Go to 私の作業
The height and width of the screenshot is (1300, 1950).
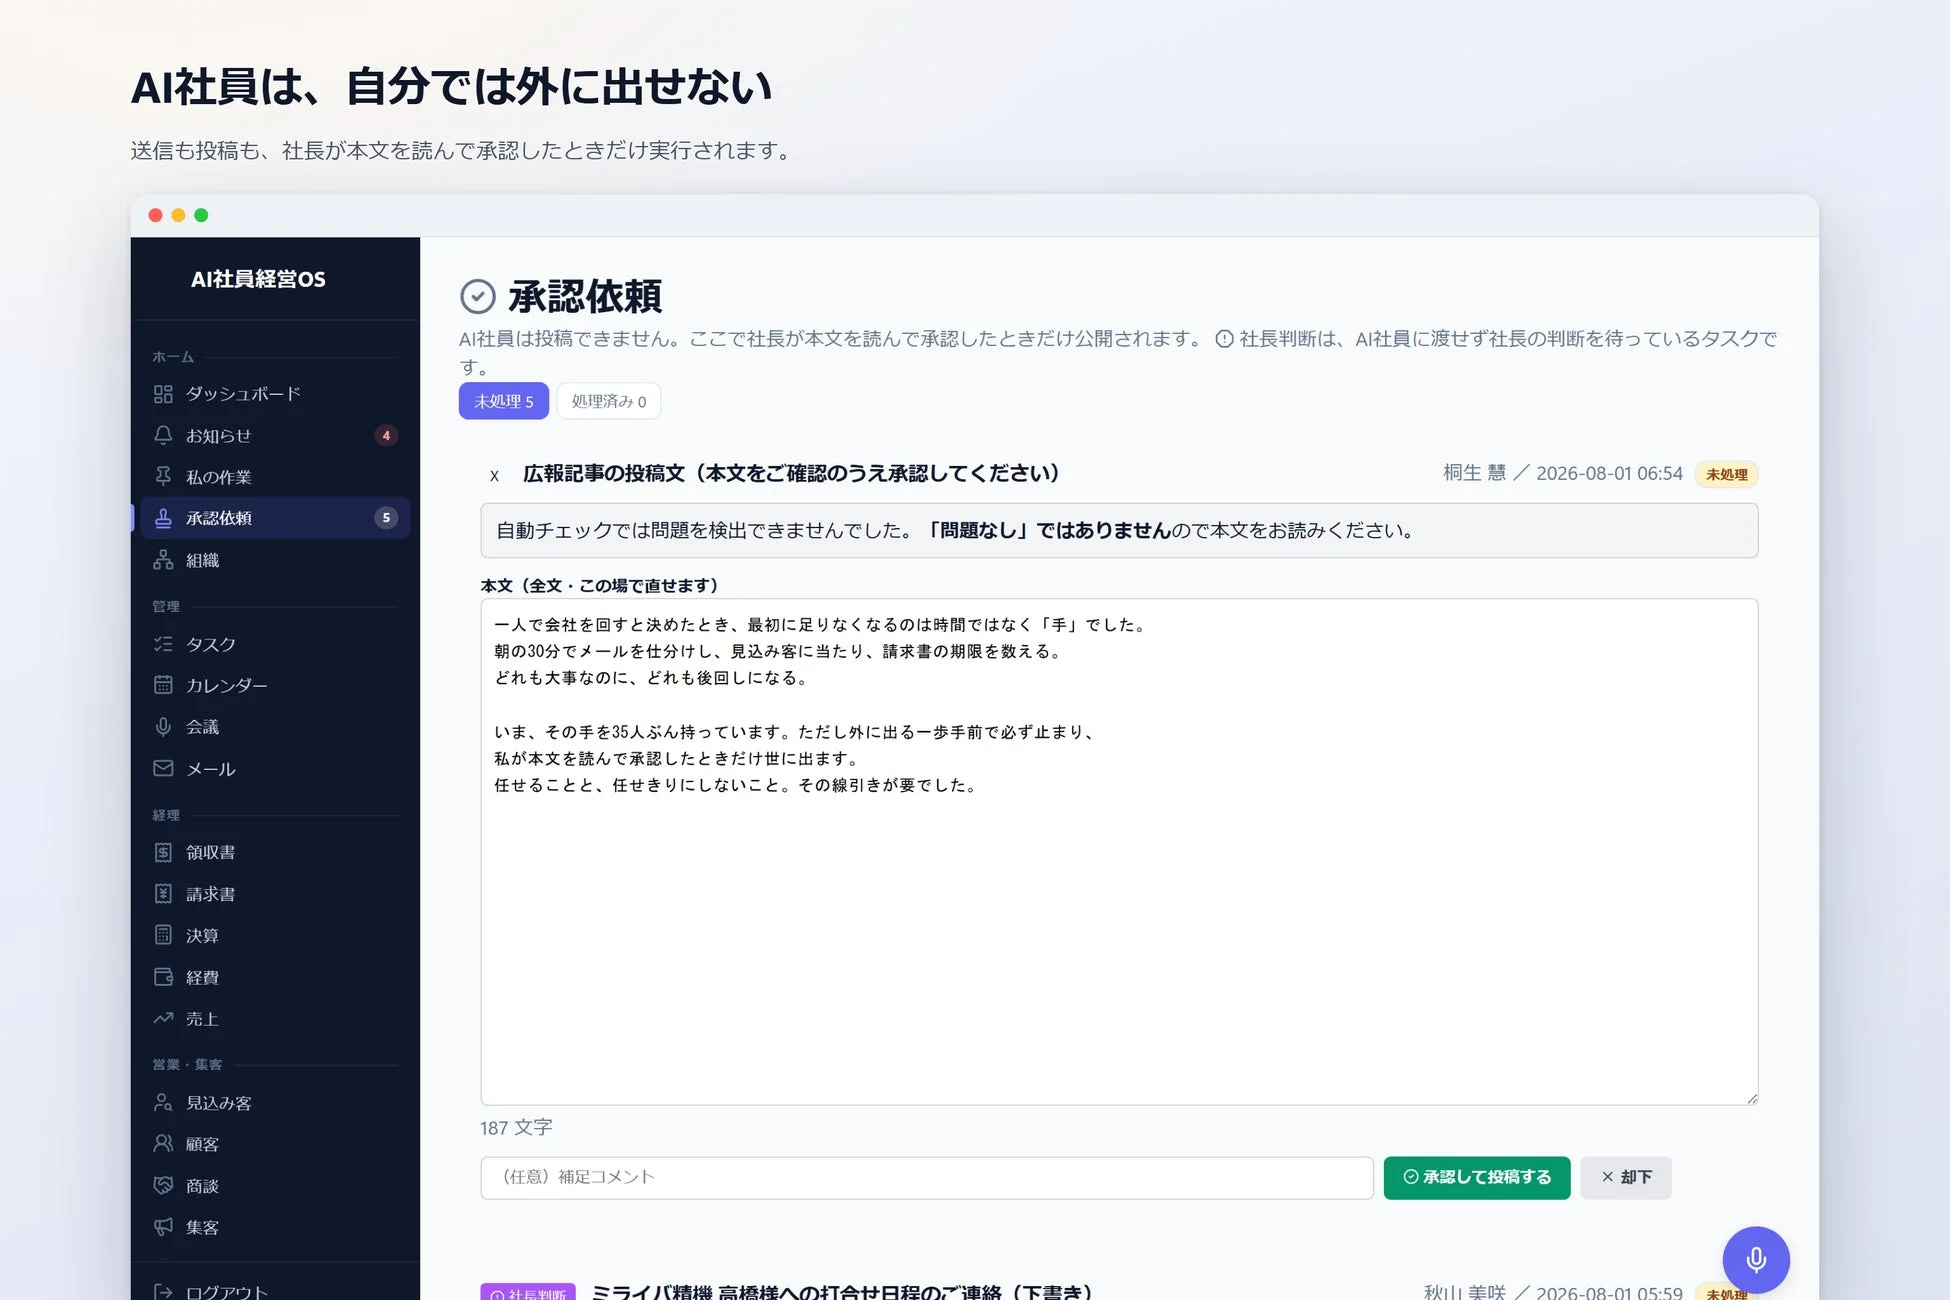pos(275,477)
